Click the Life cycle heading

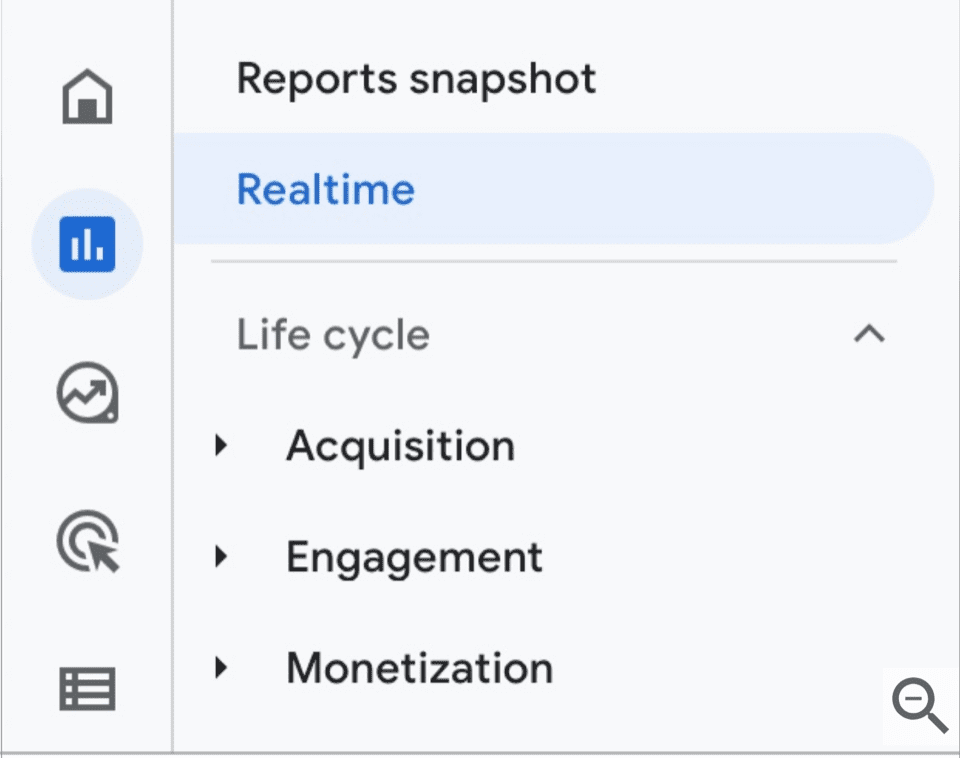coord(332,335)
